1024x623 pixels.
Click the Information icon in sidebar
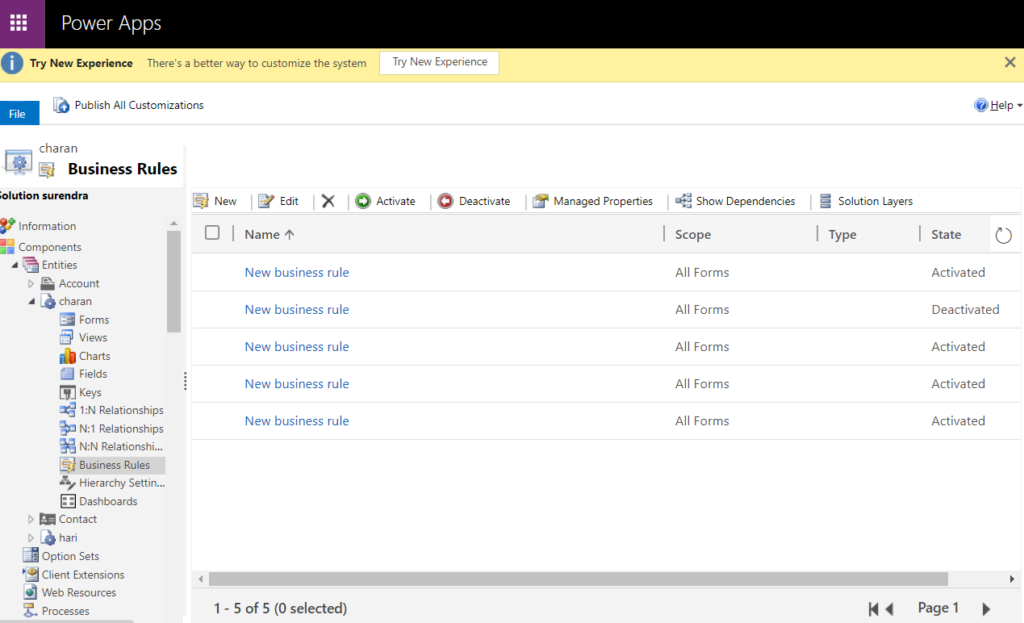(8, 226)
